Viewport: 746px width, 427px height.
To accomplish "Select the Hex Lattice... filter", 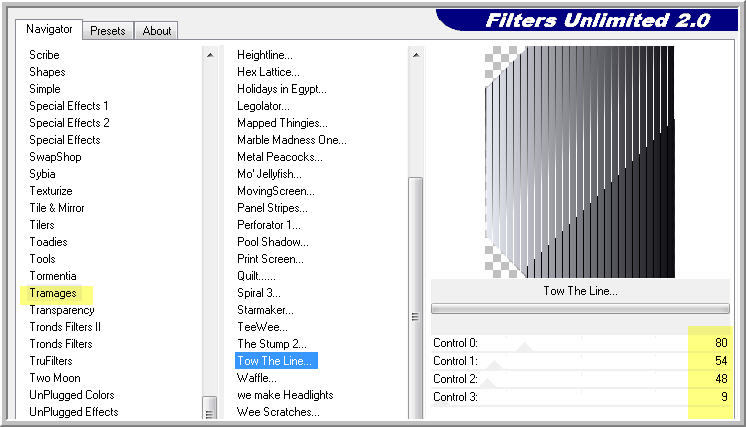I will tap(268, 72).
